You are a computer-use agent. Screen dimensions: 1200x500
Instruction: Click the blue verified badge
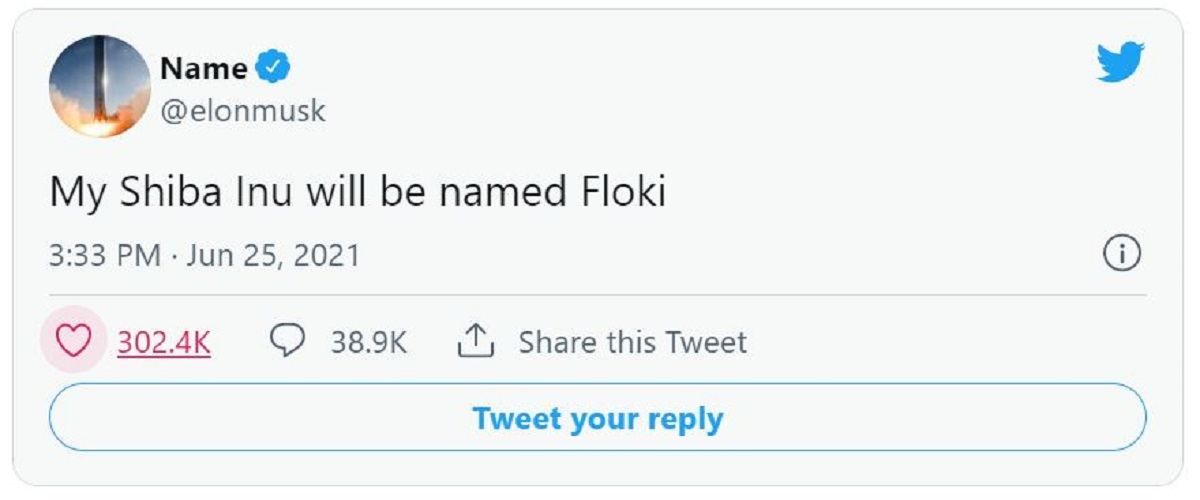tap(272, 69)
